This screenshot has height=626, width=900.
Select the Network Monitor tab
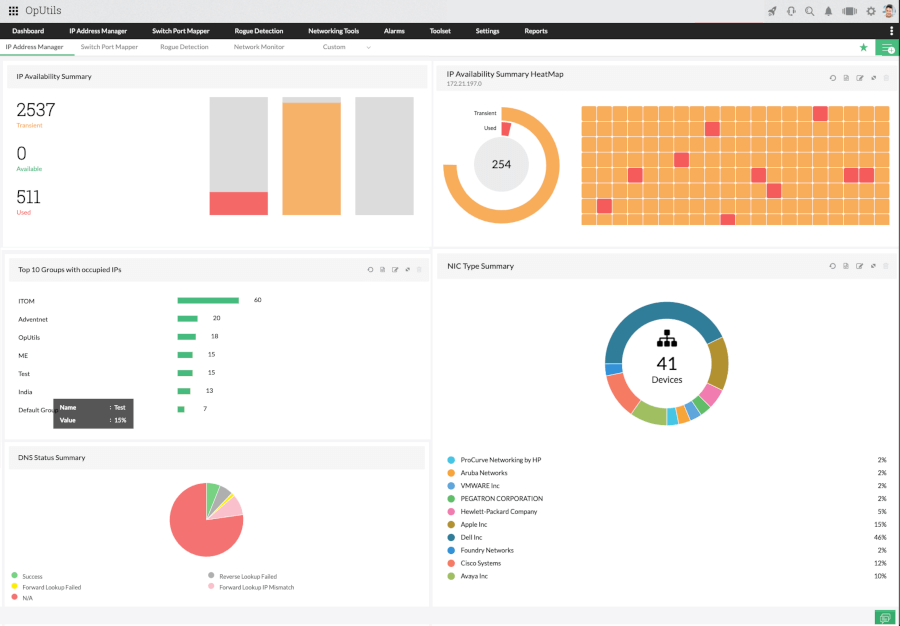(x=259, y=47)
